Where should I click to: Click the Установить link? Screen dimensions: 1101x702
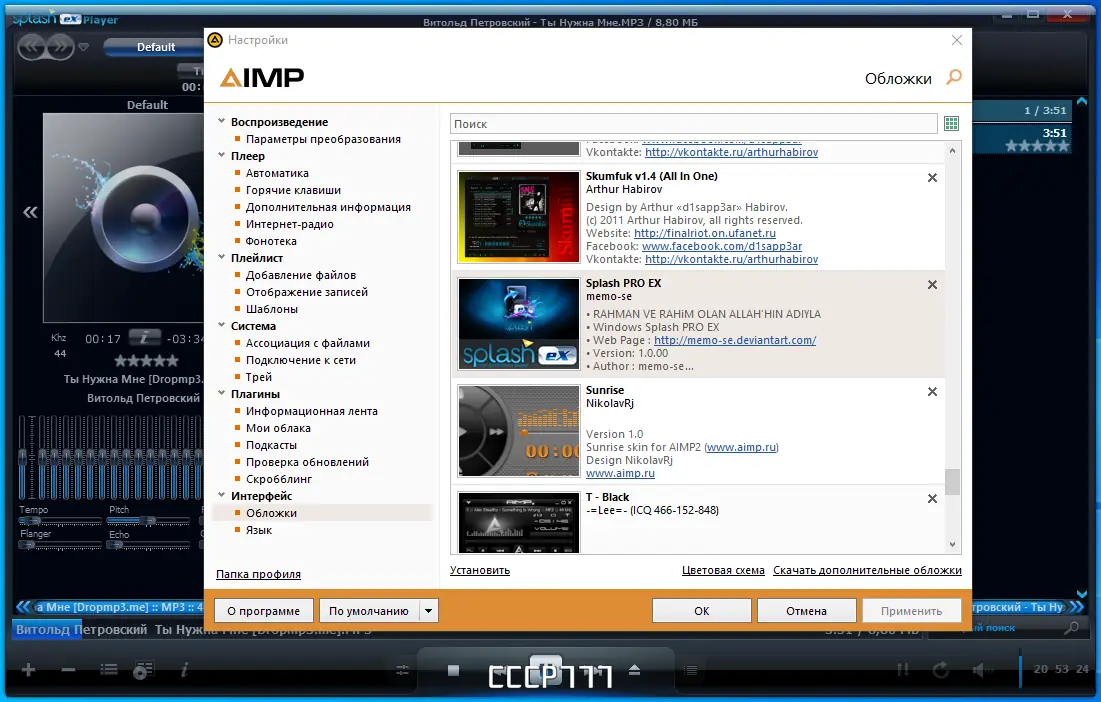480,570
